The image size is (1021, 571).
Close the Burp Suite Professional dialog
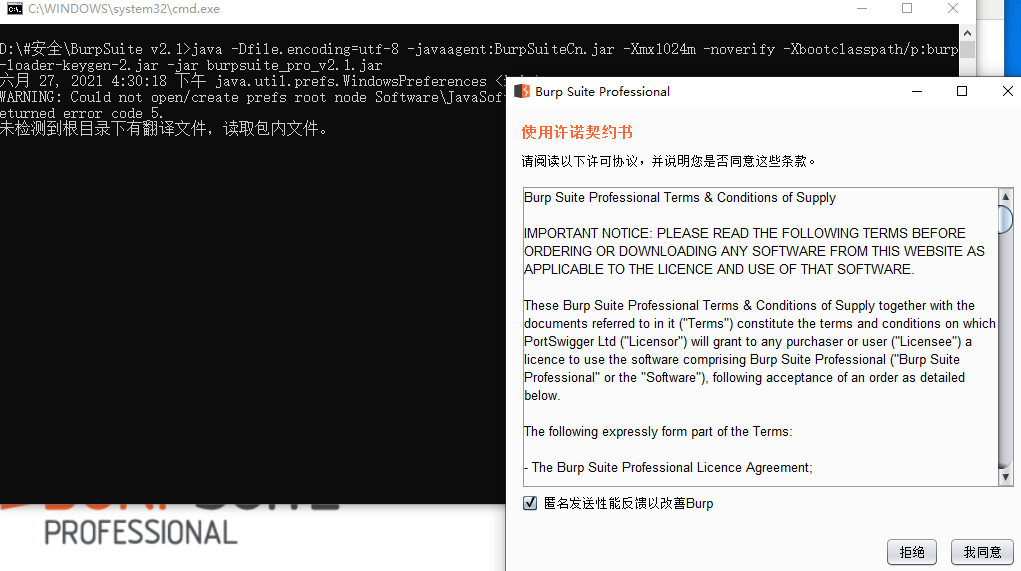pos(1007,92)
